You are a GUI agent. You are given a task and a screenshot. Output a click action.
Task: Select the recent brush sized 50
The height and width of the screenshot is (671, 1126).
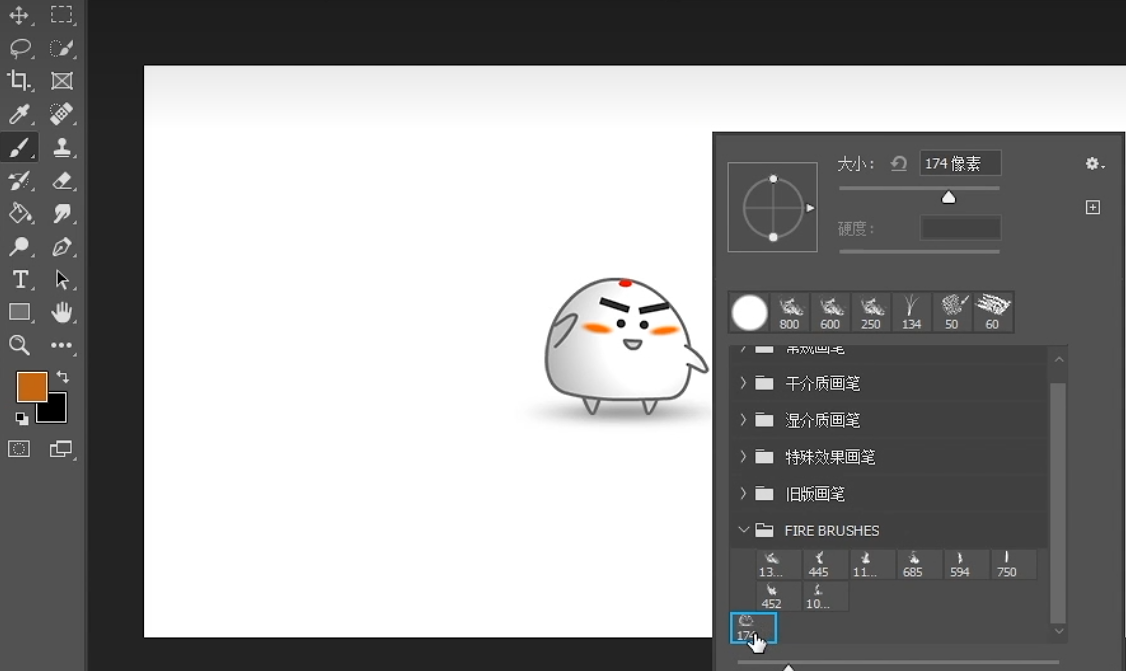952,313
